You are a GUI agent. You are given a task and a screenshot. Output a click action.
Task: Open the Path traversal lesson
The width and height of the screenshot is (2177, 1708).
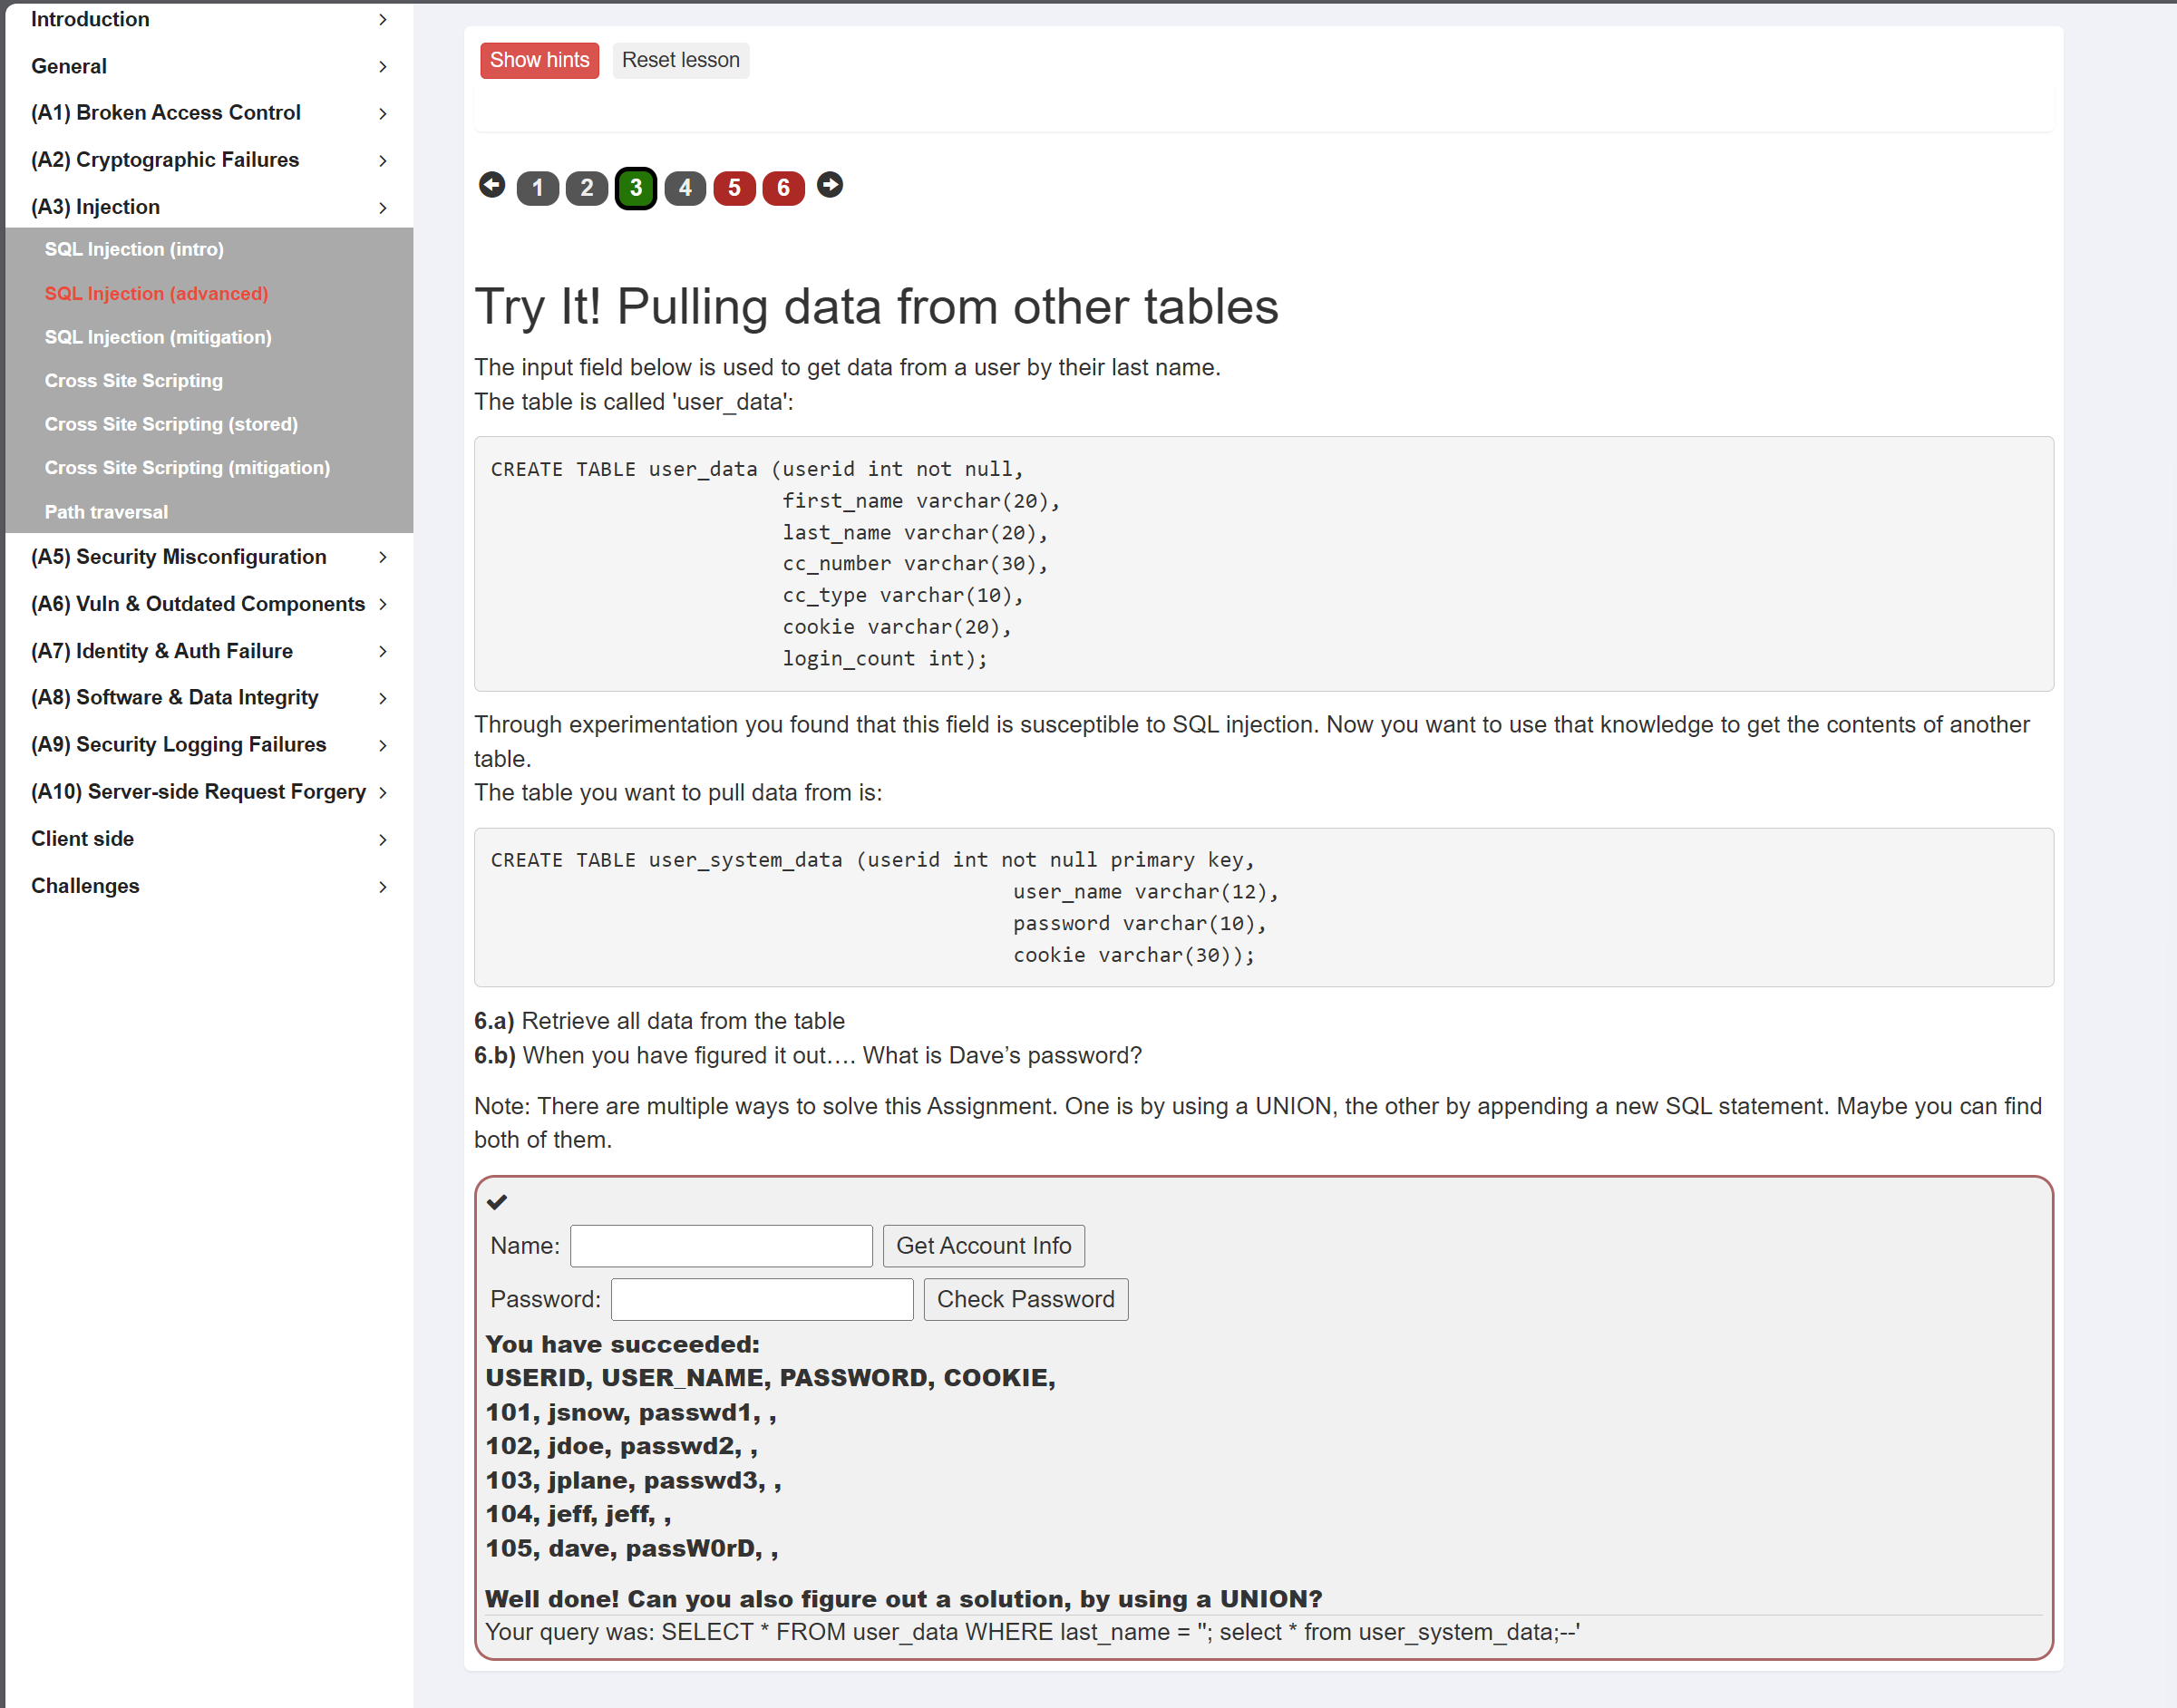click(x=106, y=512)
